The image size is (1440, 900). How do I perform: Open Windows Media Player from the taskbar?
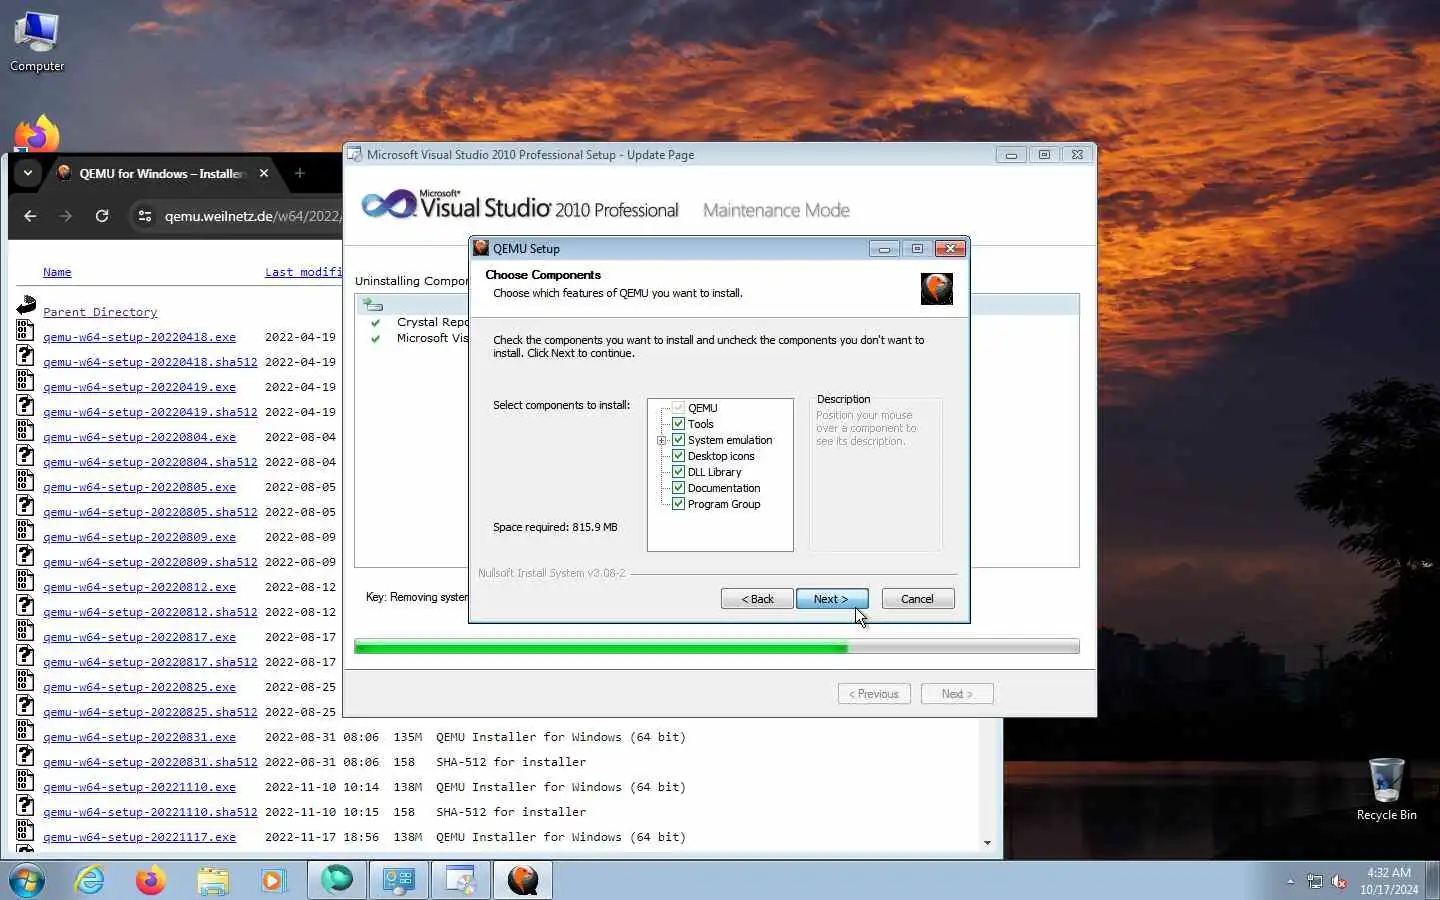tap(273, 880)
